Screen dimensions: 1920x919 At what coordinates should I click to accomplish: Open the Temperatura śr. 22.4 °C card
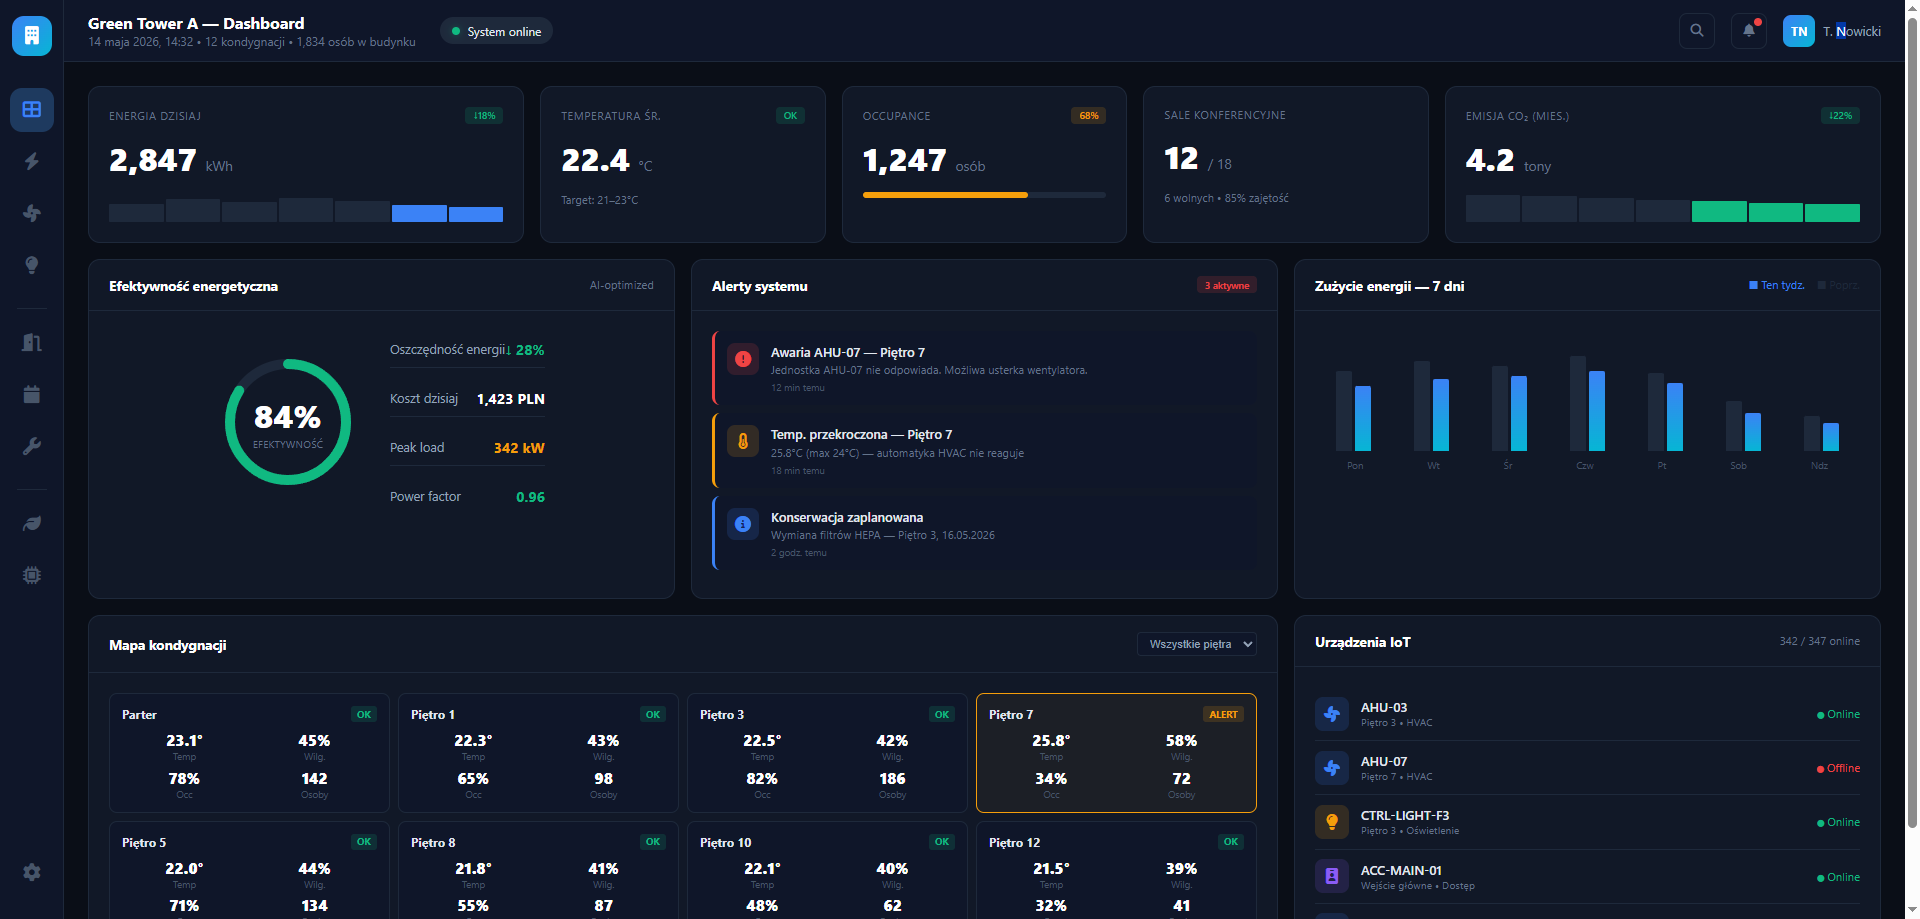click(x=683, y=164)
